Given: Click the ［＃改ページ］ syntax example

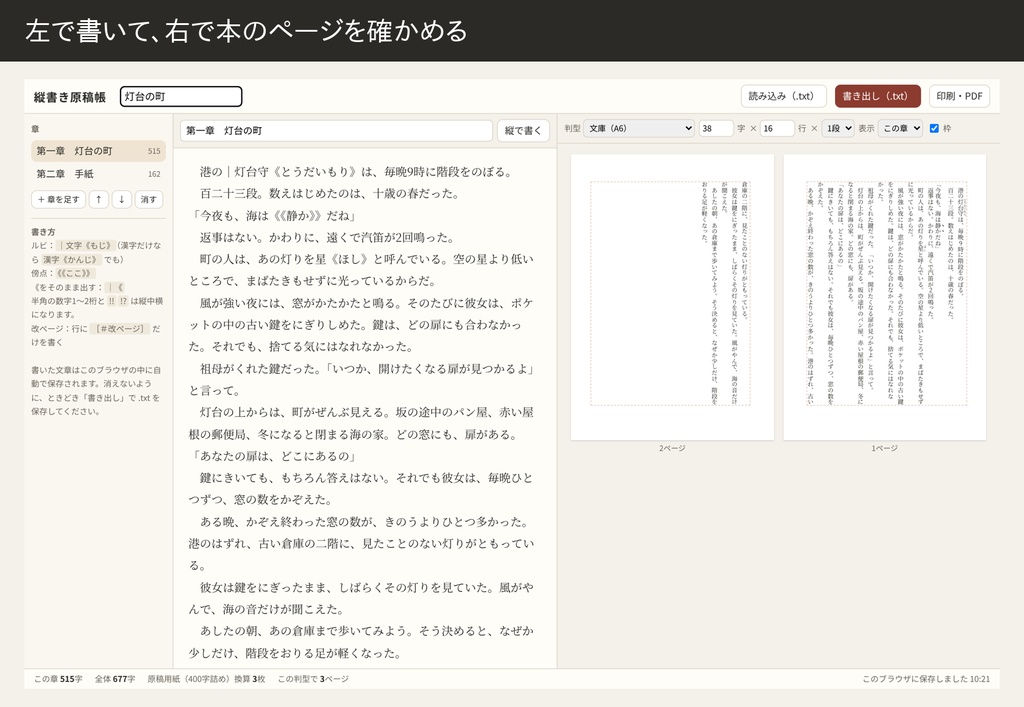Looking at the screenshot, I should [120, 328].
